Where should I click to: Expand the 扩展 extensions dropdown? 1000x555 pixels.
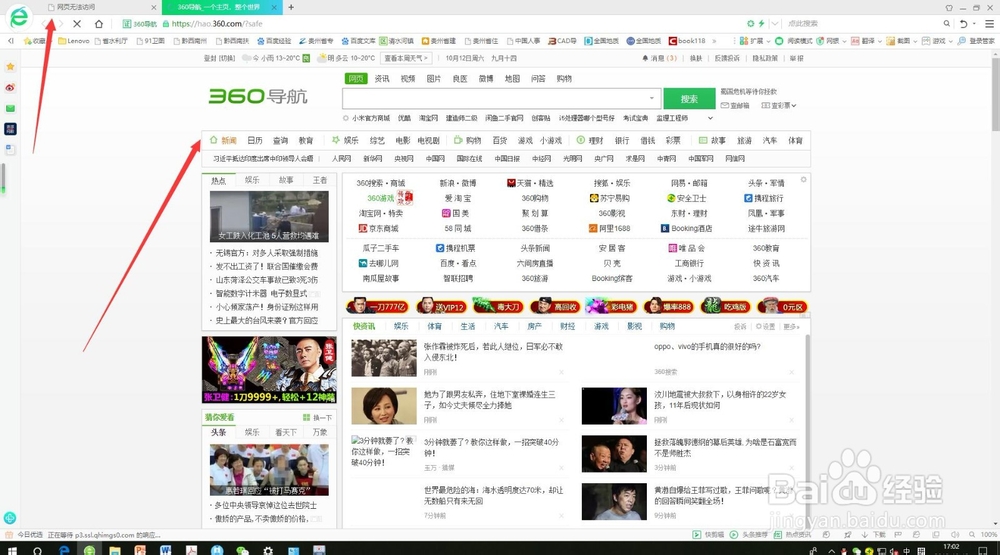[x=767, y=41]
